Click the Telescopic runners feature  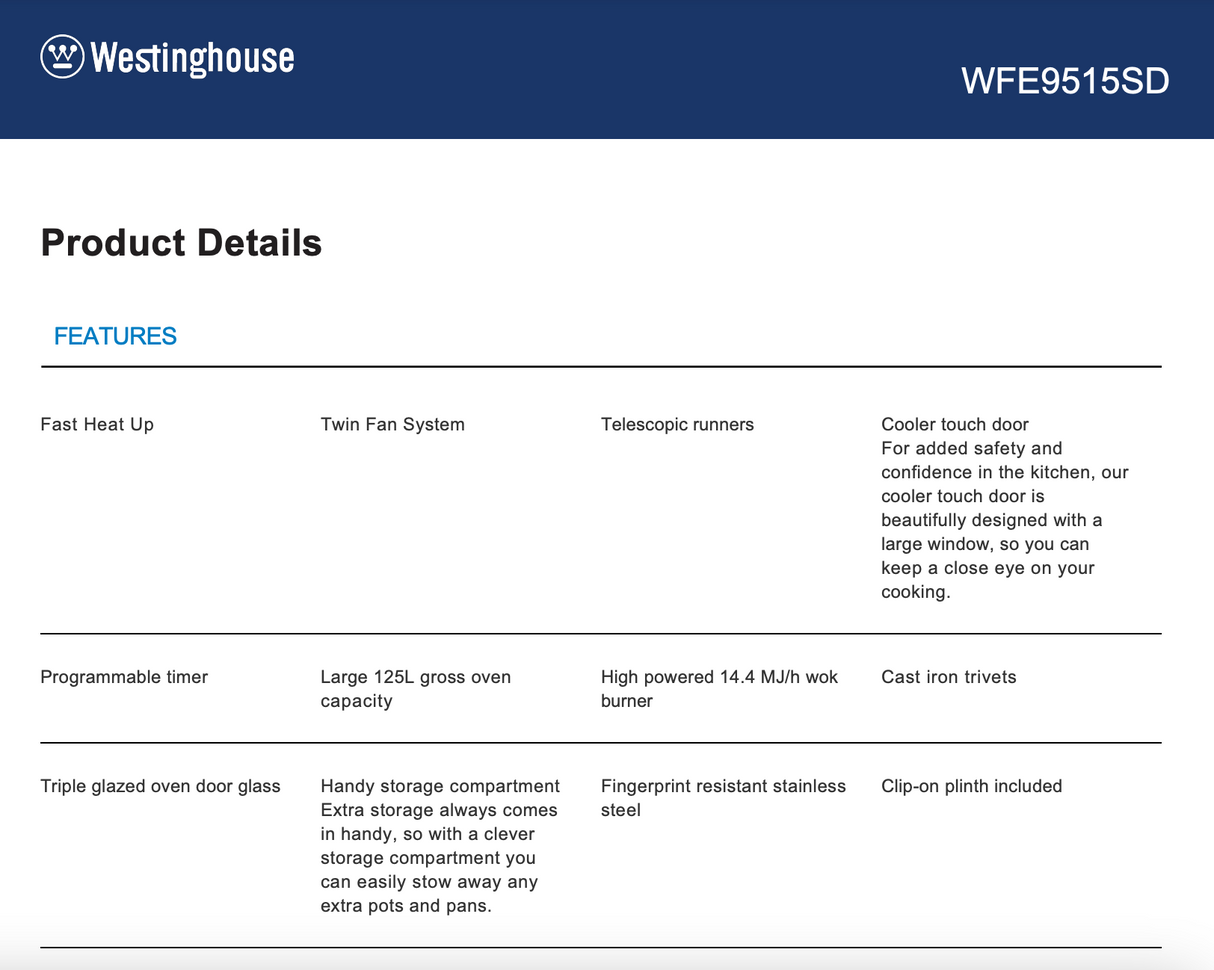[x=677, y=425]
